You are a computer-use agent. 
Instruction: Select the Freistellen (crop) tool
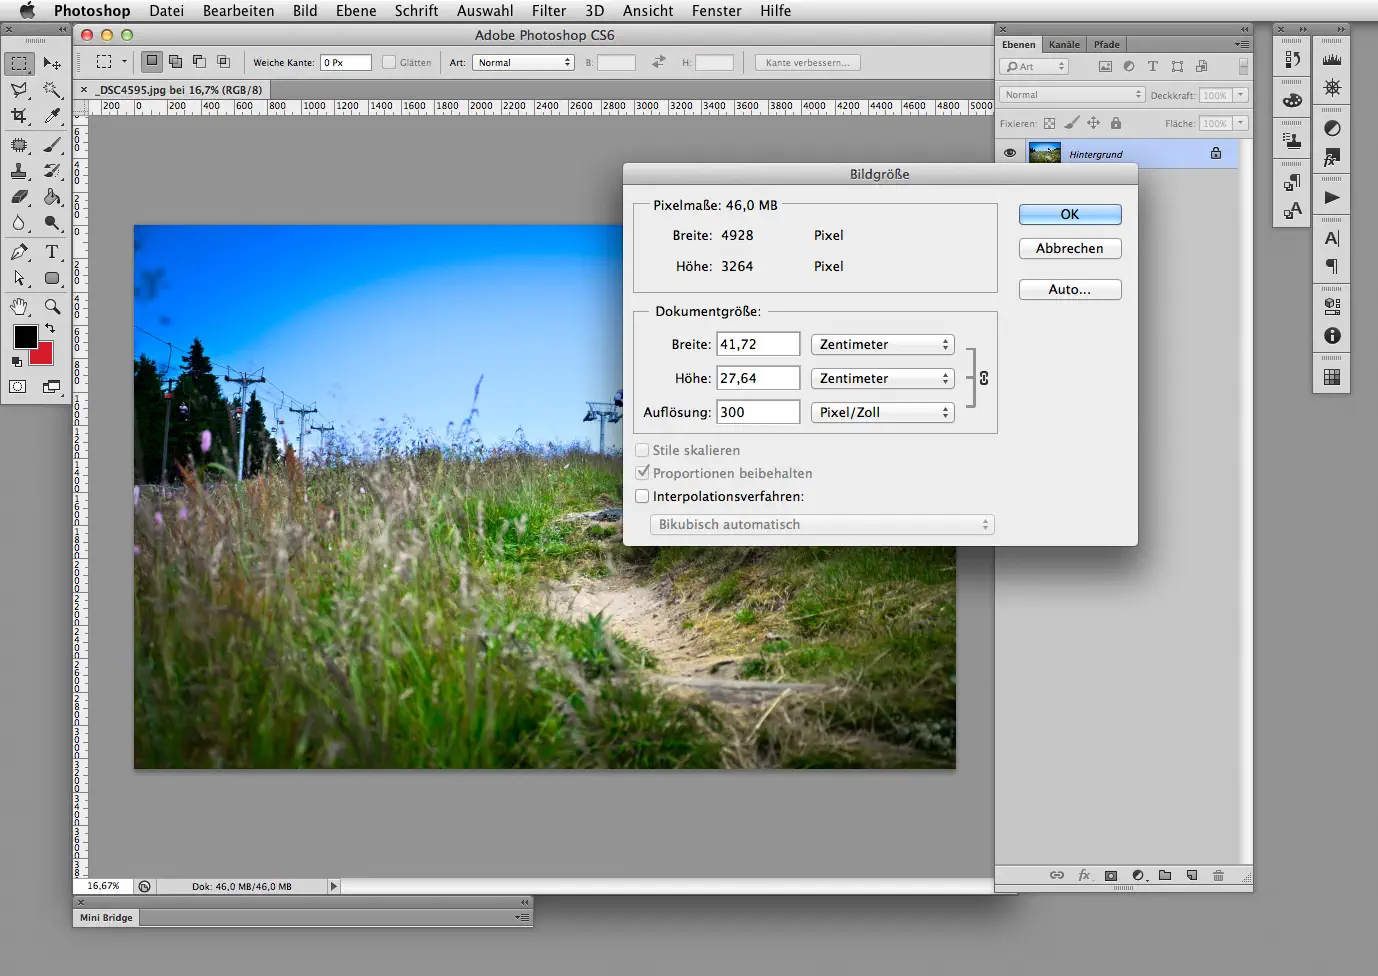(18, 116)
